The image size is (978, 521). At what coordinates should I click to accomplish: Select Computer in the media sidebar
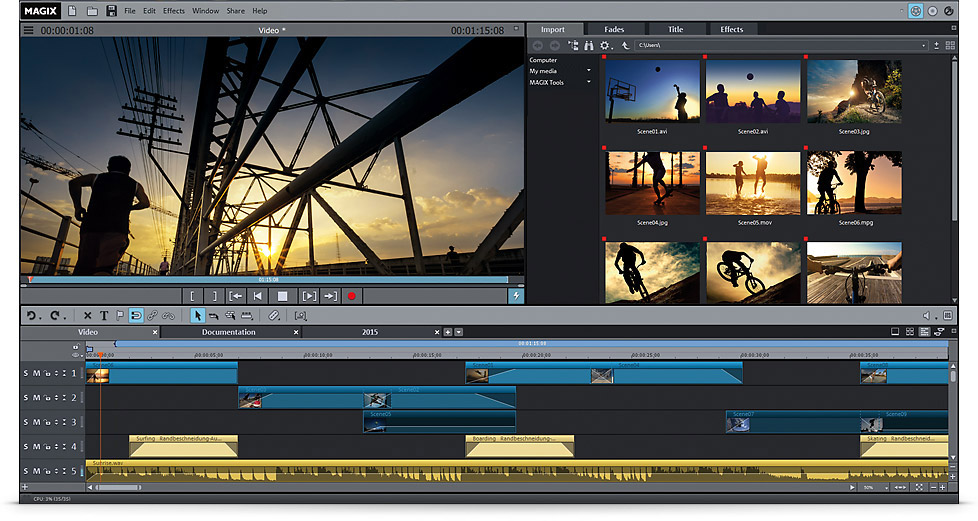click(543, 60)
